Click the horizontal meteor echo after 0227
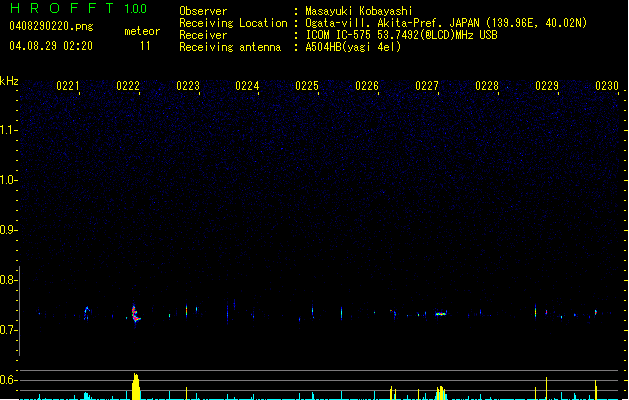 pos(441,314)
